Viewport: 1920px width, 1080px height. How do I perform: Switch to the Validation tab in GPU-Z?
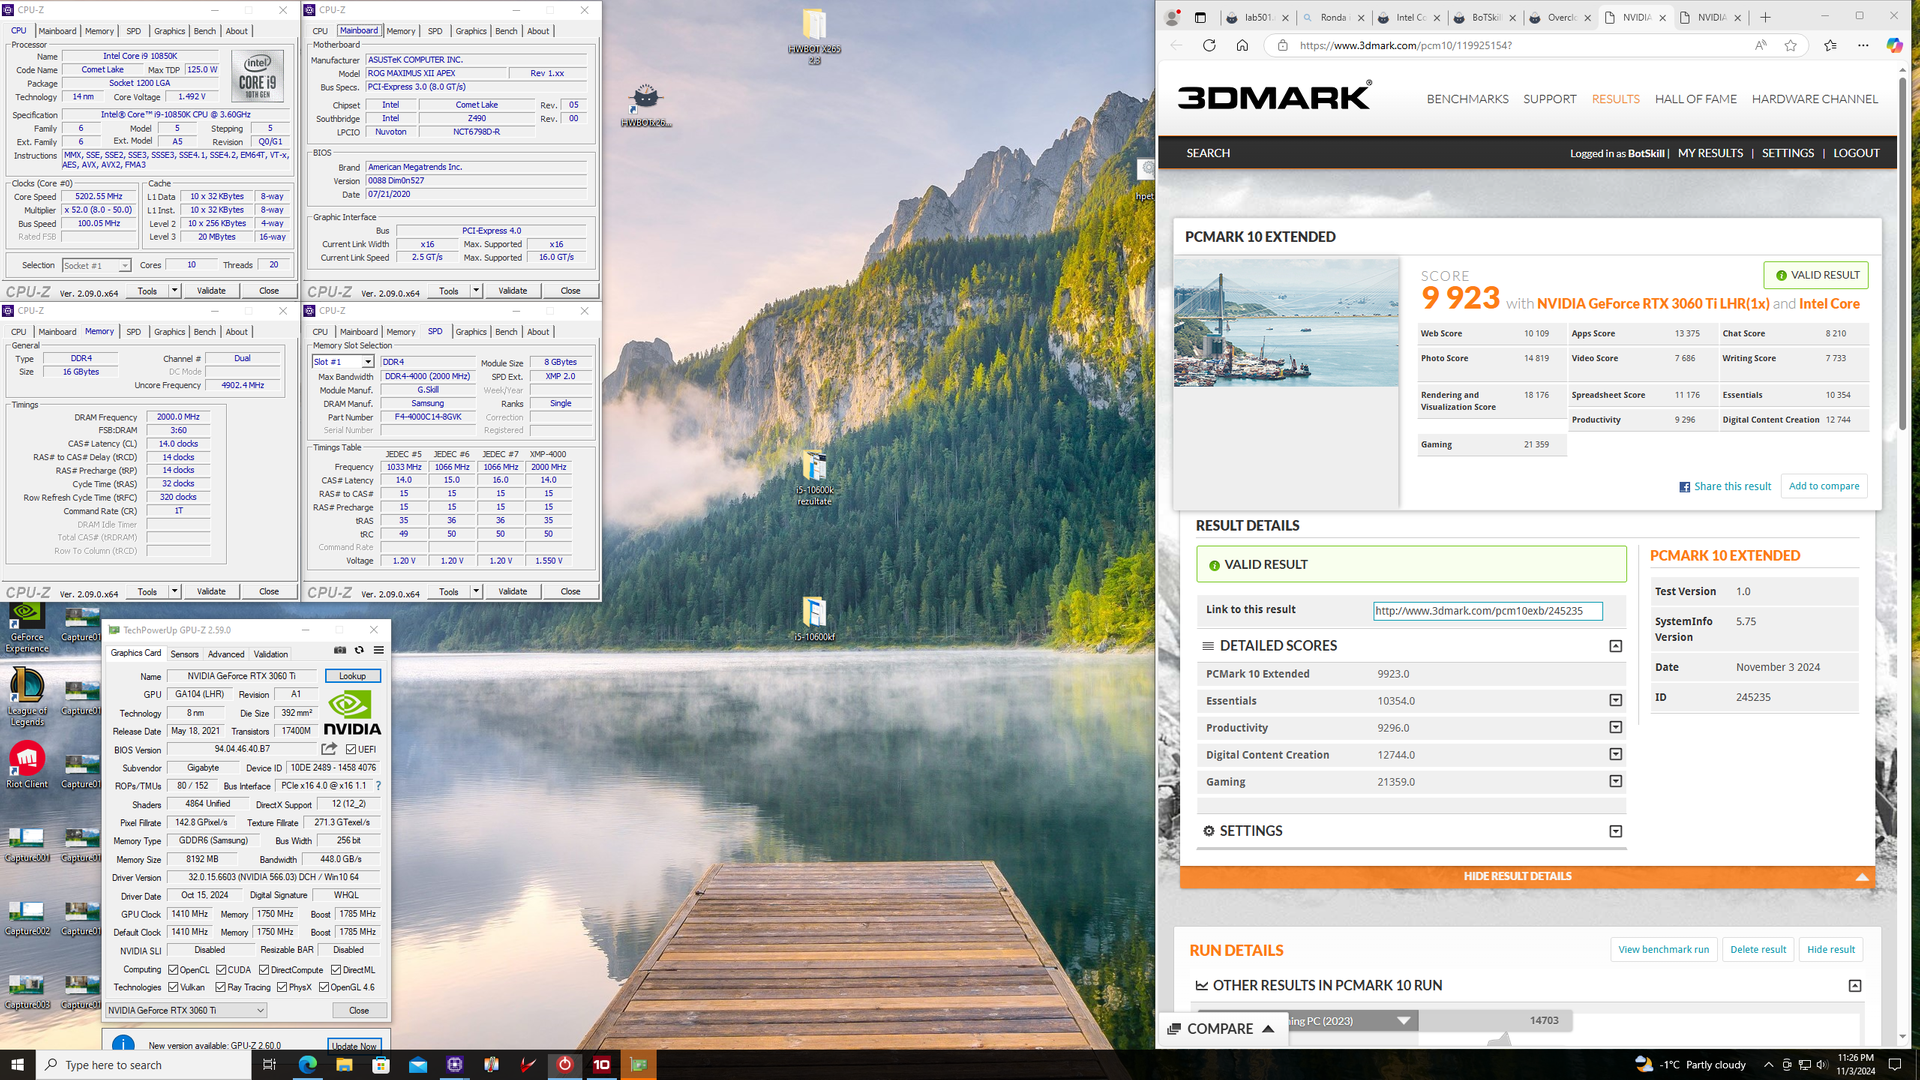point(270,654)
